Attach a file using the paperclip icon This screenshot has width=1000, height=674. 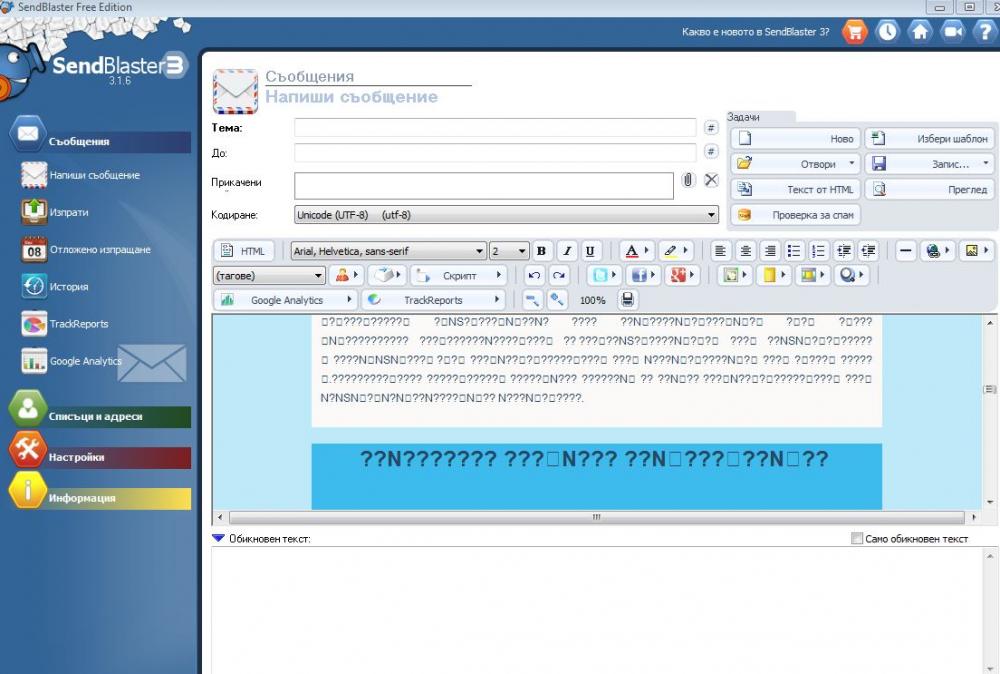[688, 180]
